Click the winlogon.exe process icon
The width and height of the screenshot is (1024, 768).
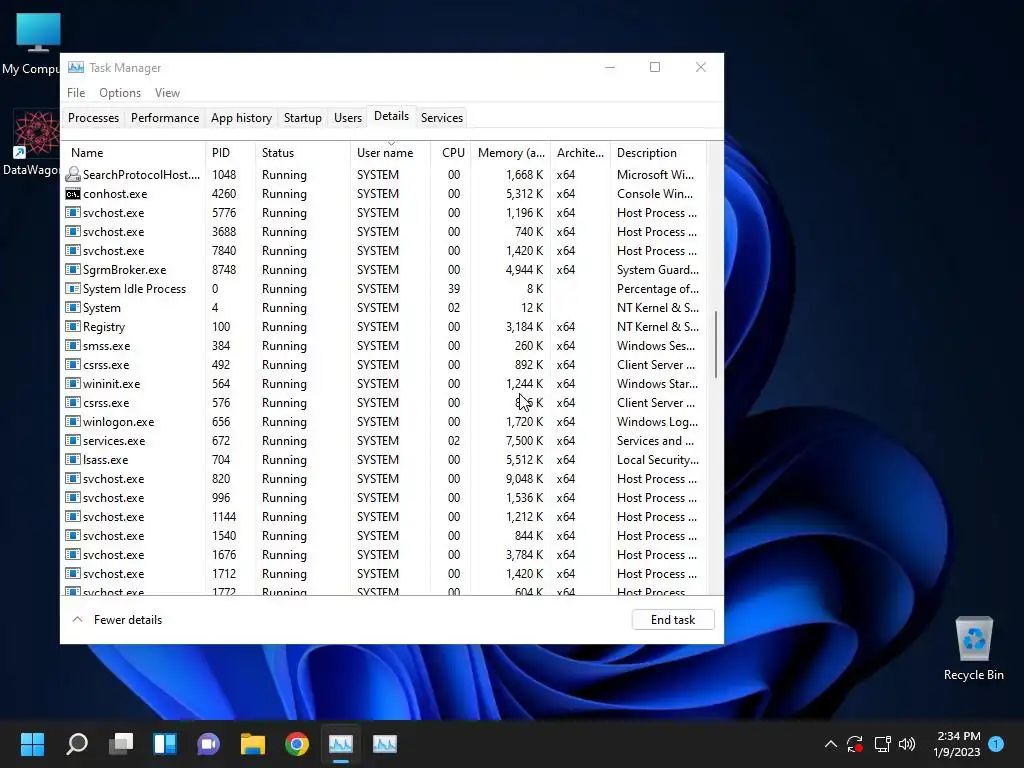[x=73, y=421]
